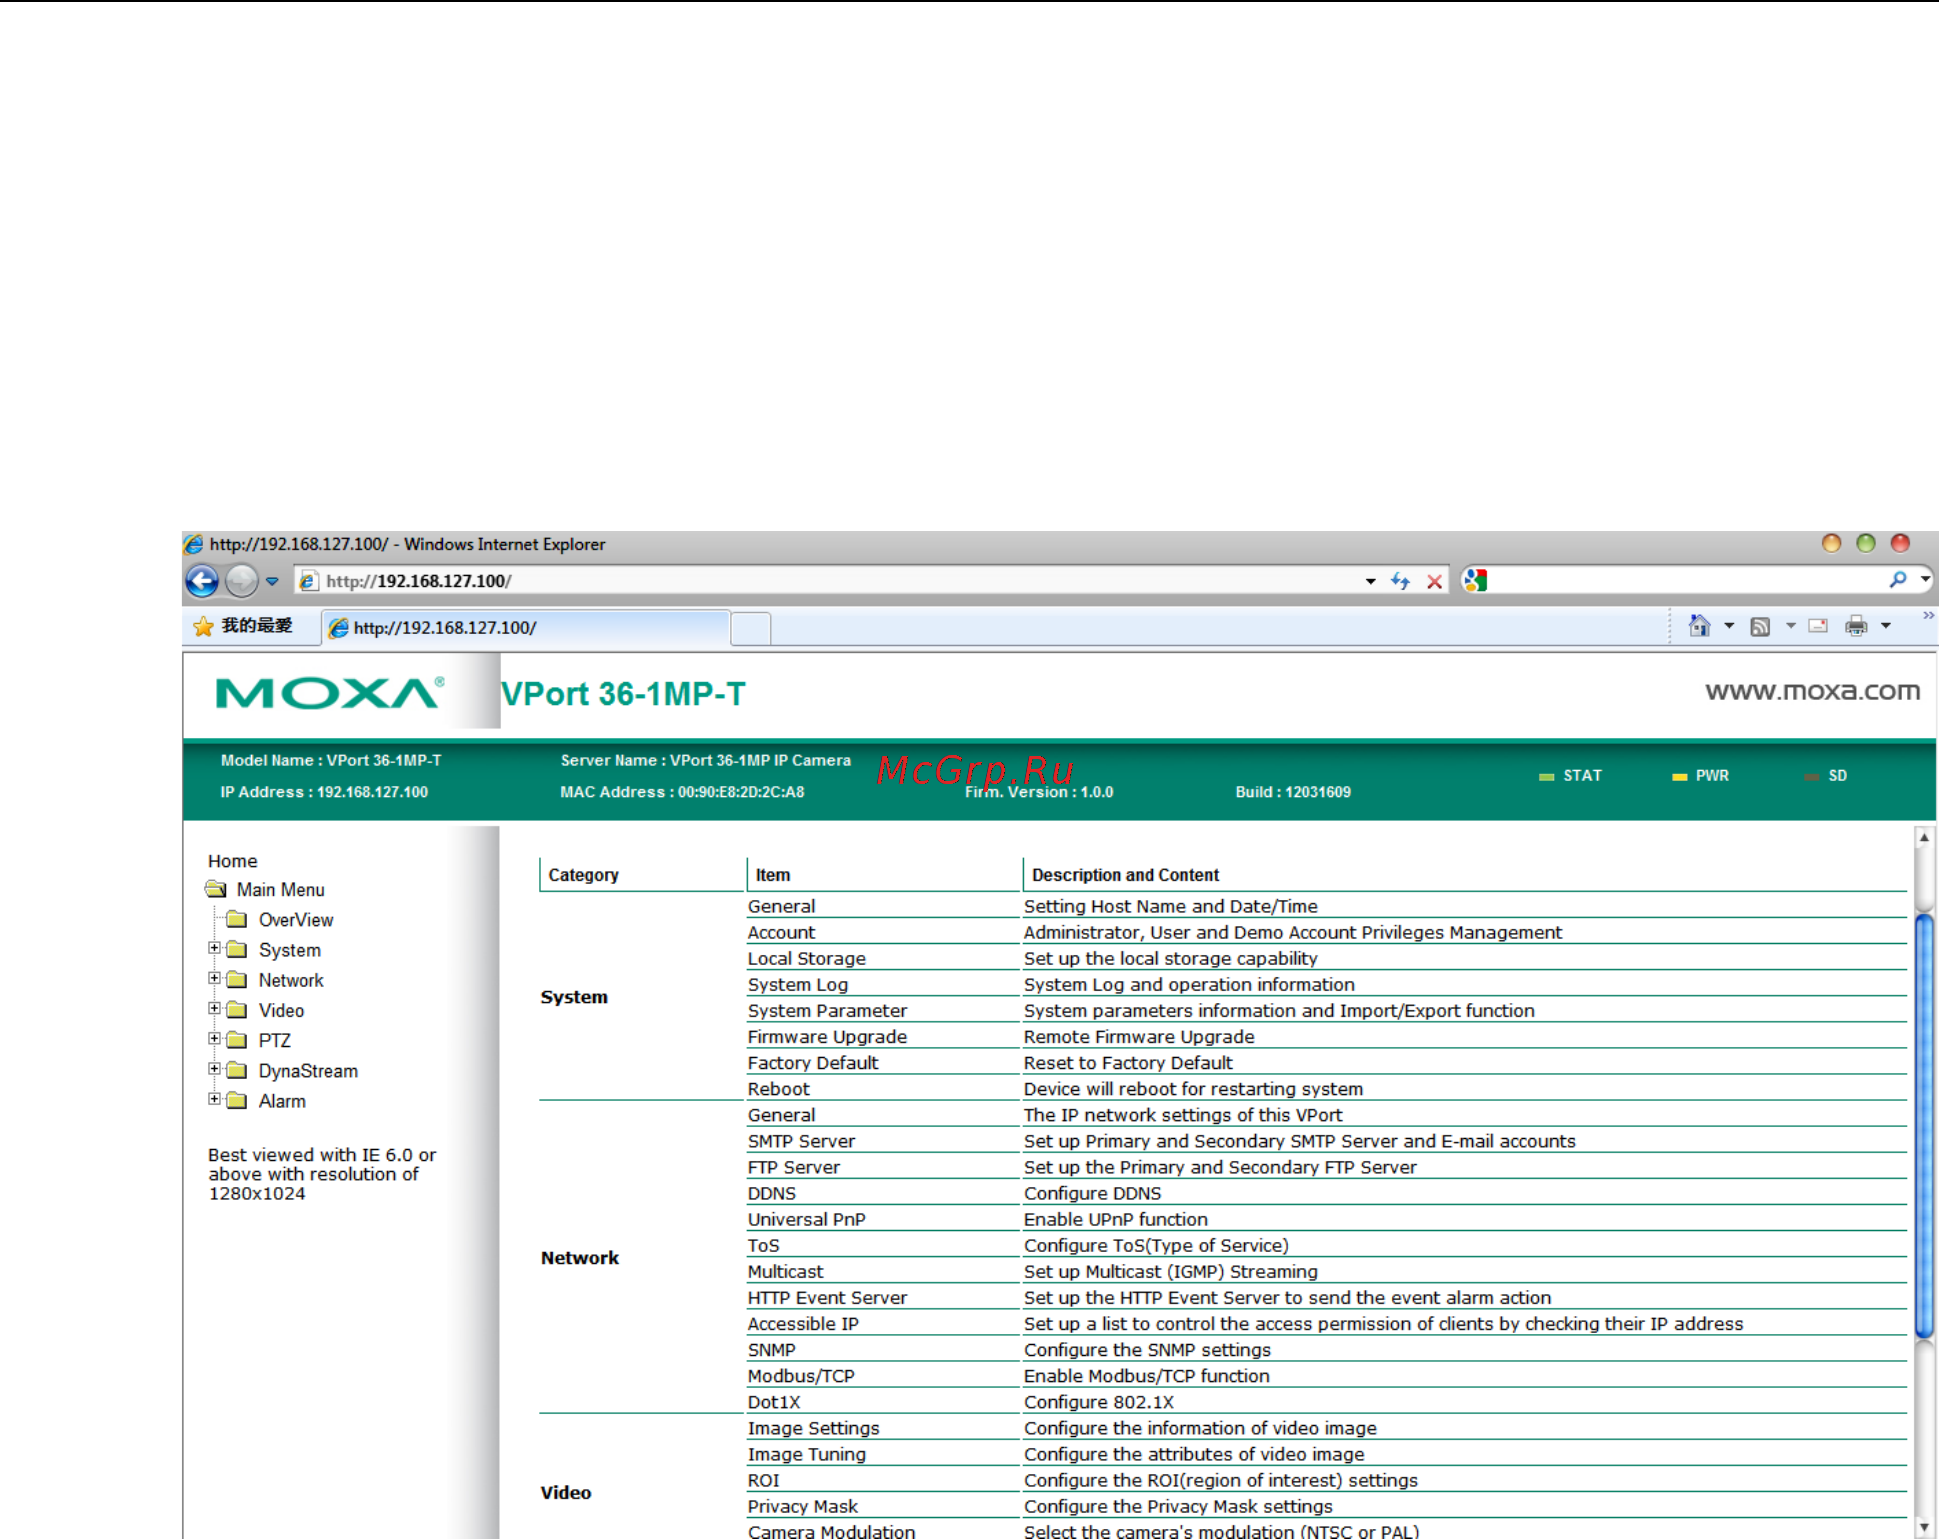The height and width of the screenshot is (1539, 1939).
Task: Open Universal PnP item
Action: (x=807, y=1219)
